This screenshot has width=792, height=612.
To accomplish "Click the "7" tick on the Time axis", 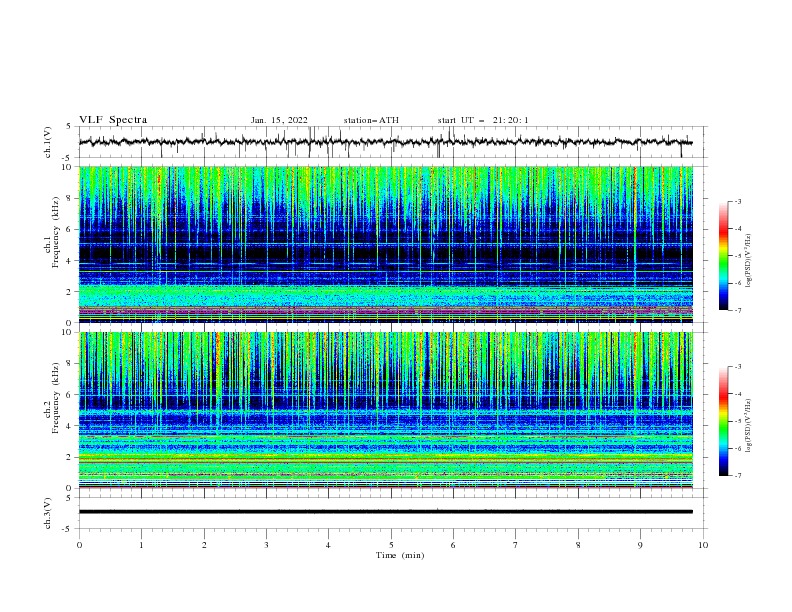I will point(516,545).
